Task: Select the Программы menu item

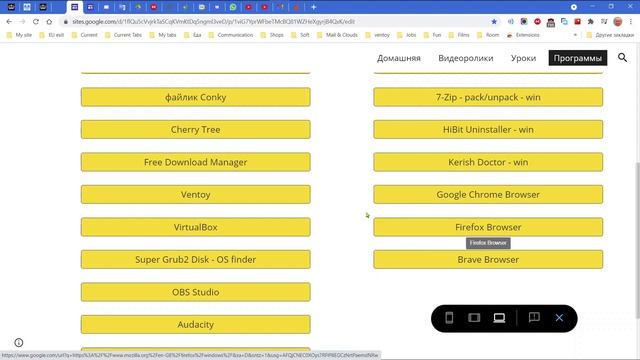Action: pyautogui.click(x=578, y=58)
